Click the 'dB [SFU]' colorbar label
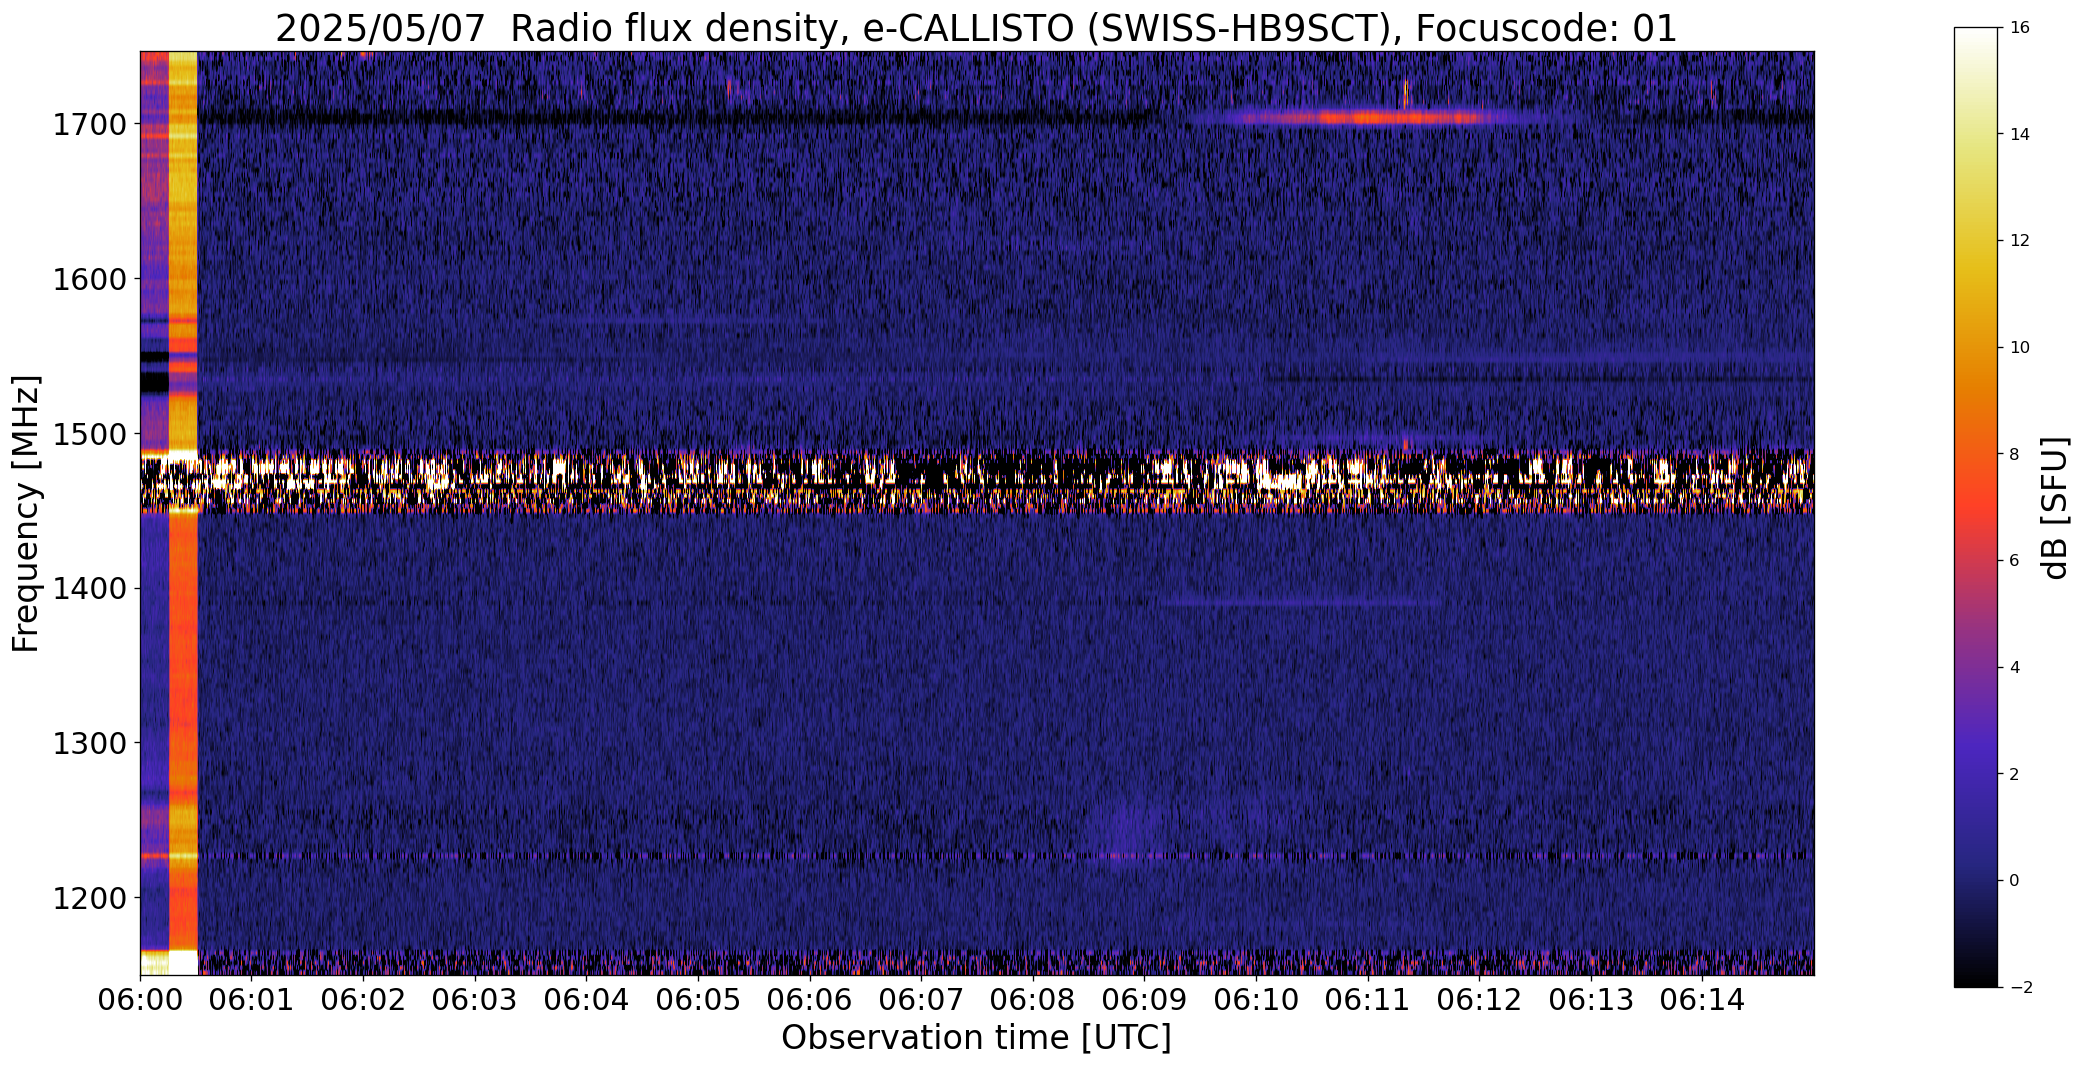2085x1067 pixels. pos(2055,507)
